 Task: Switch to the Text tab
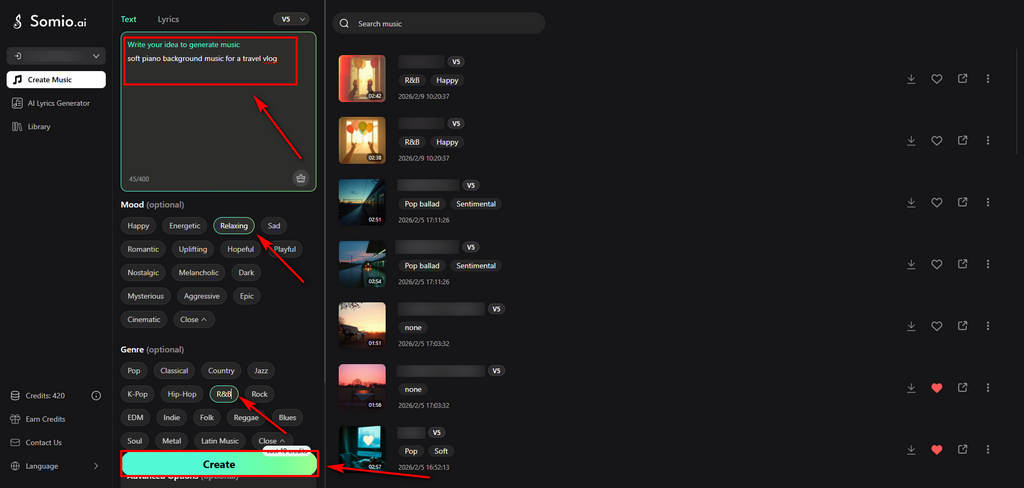[129, 20]
